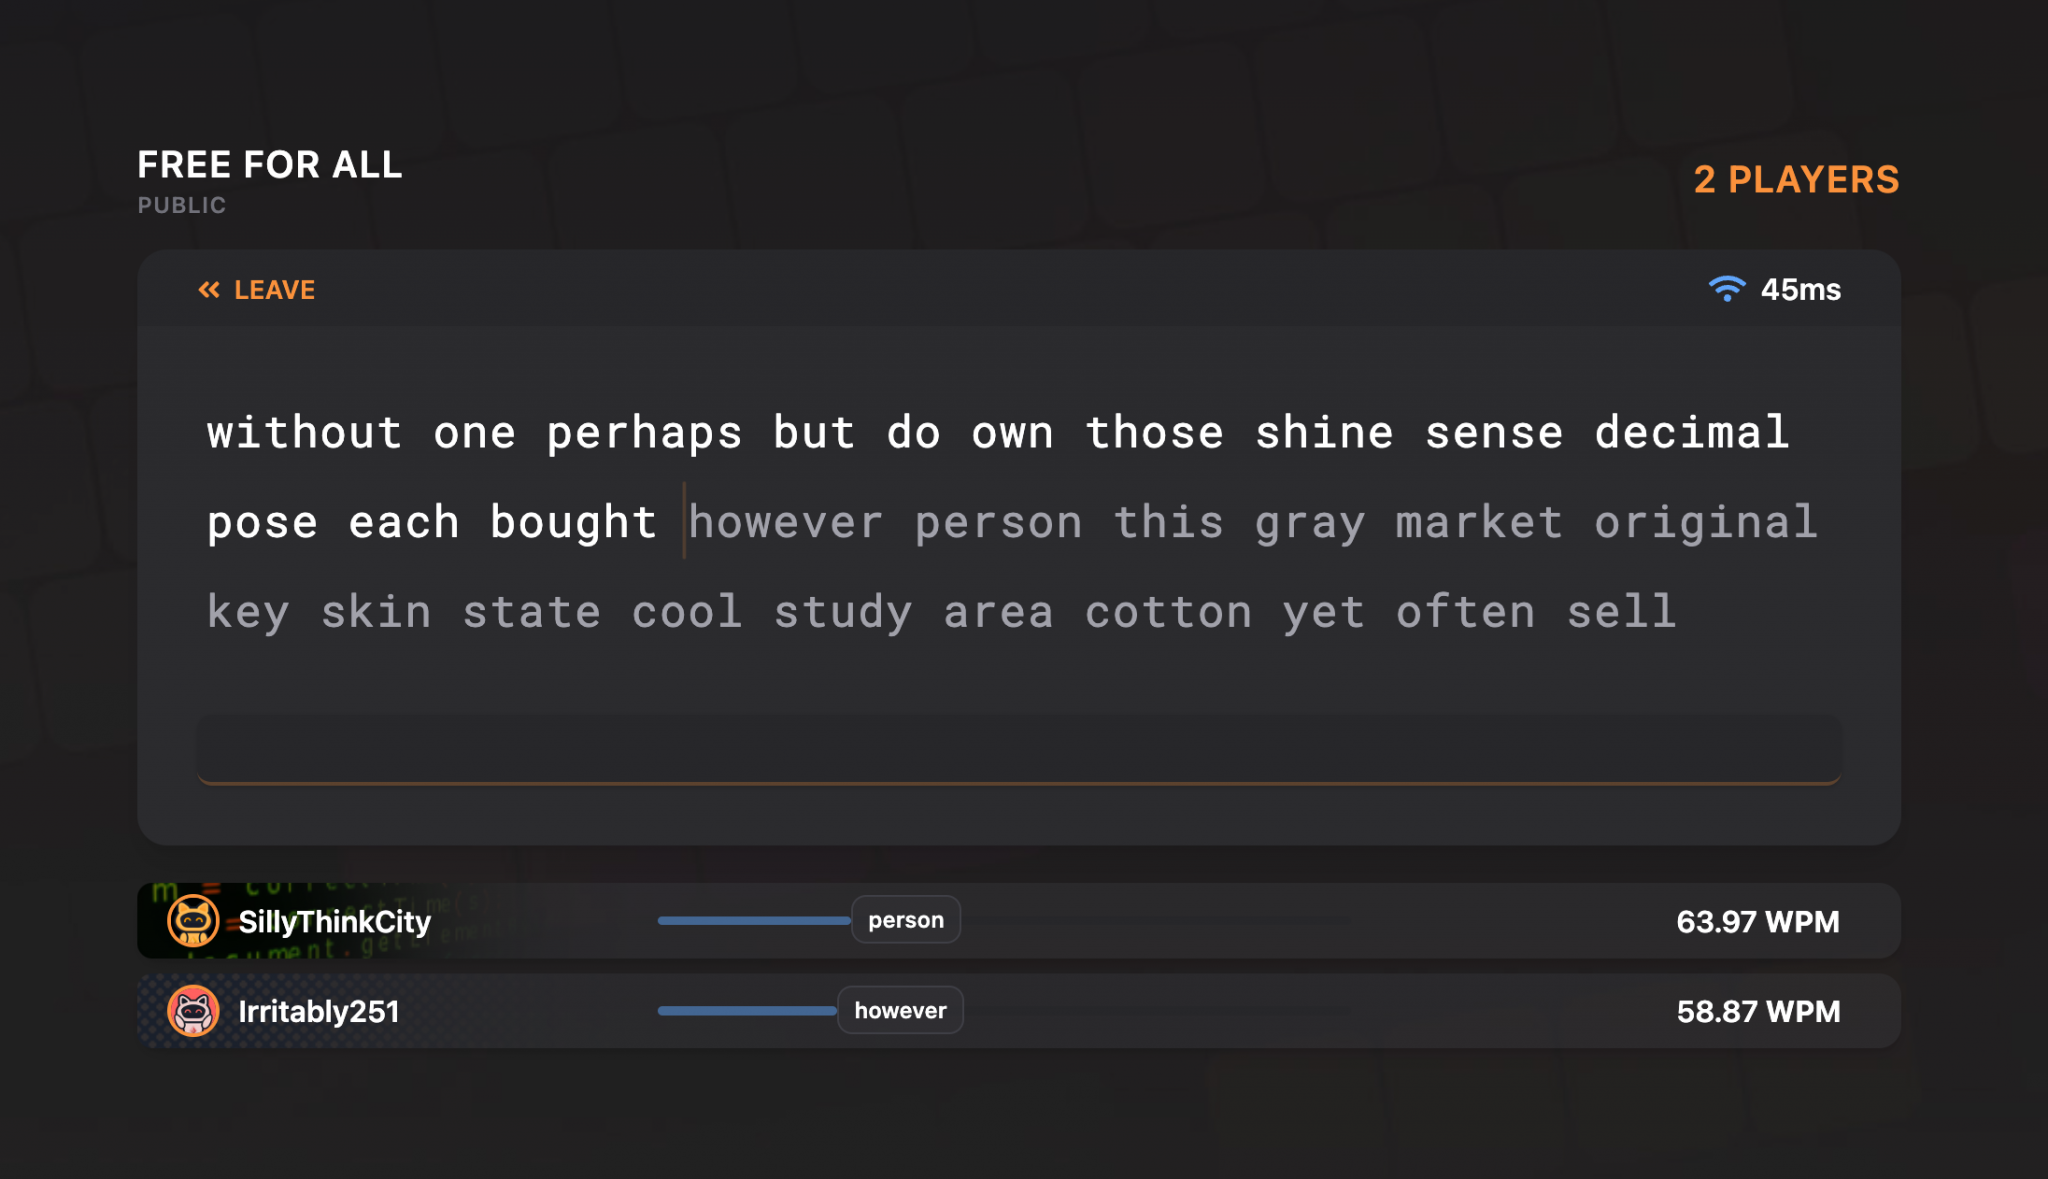Click the word 'decimal' in the passage
The width and height of the screenshot is (2048, 1179).
click(x=1691, y=433)
